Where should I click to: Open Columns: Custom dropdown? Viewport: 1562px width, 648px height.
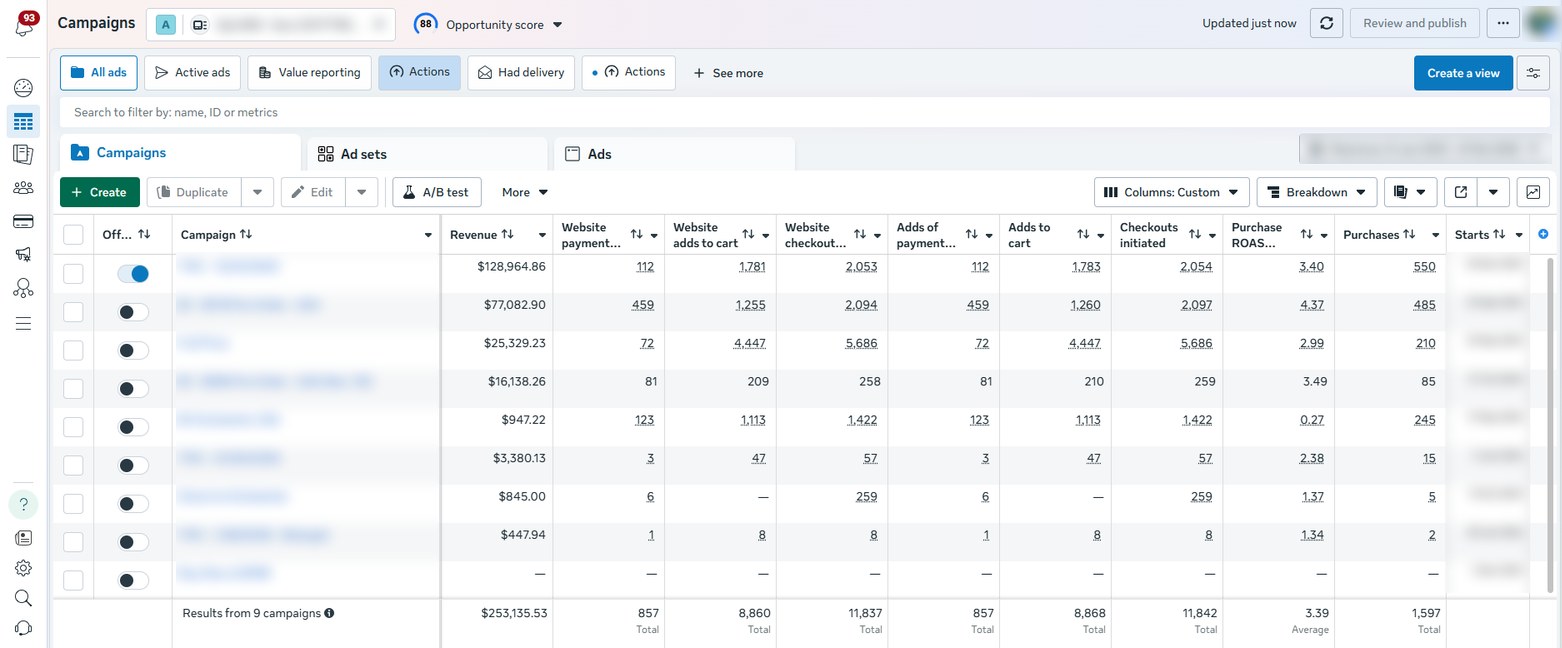click(1173, 192)
